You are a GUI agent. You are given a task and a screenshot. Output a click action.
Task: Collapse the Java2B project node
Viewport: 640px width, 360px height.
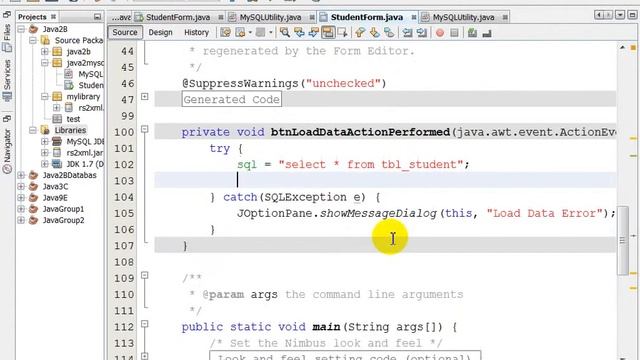pyautogui.click(x=21, y=29)
